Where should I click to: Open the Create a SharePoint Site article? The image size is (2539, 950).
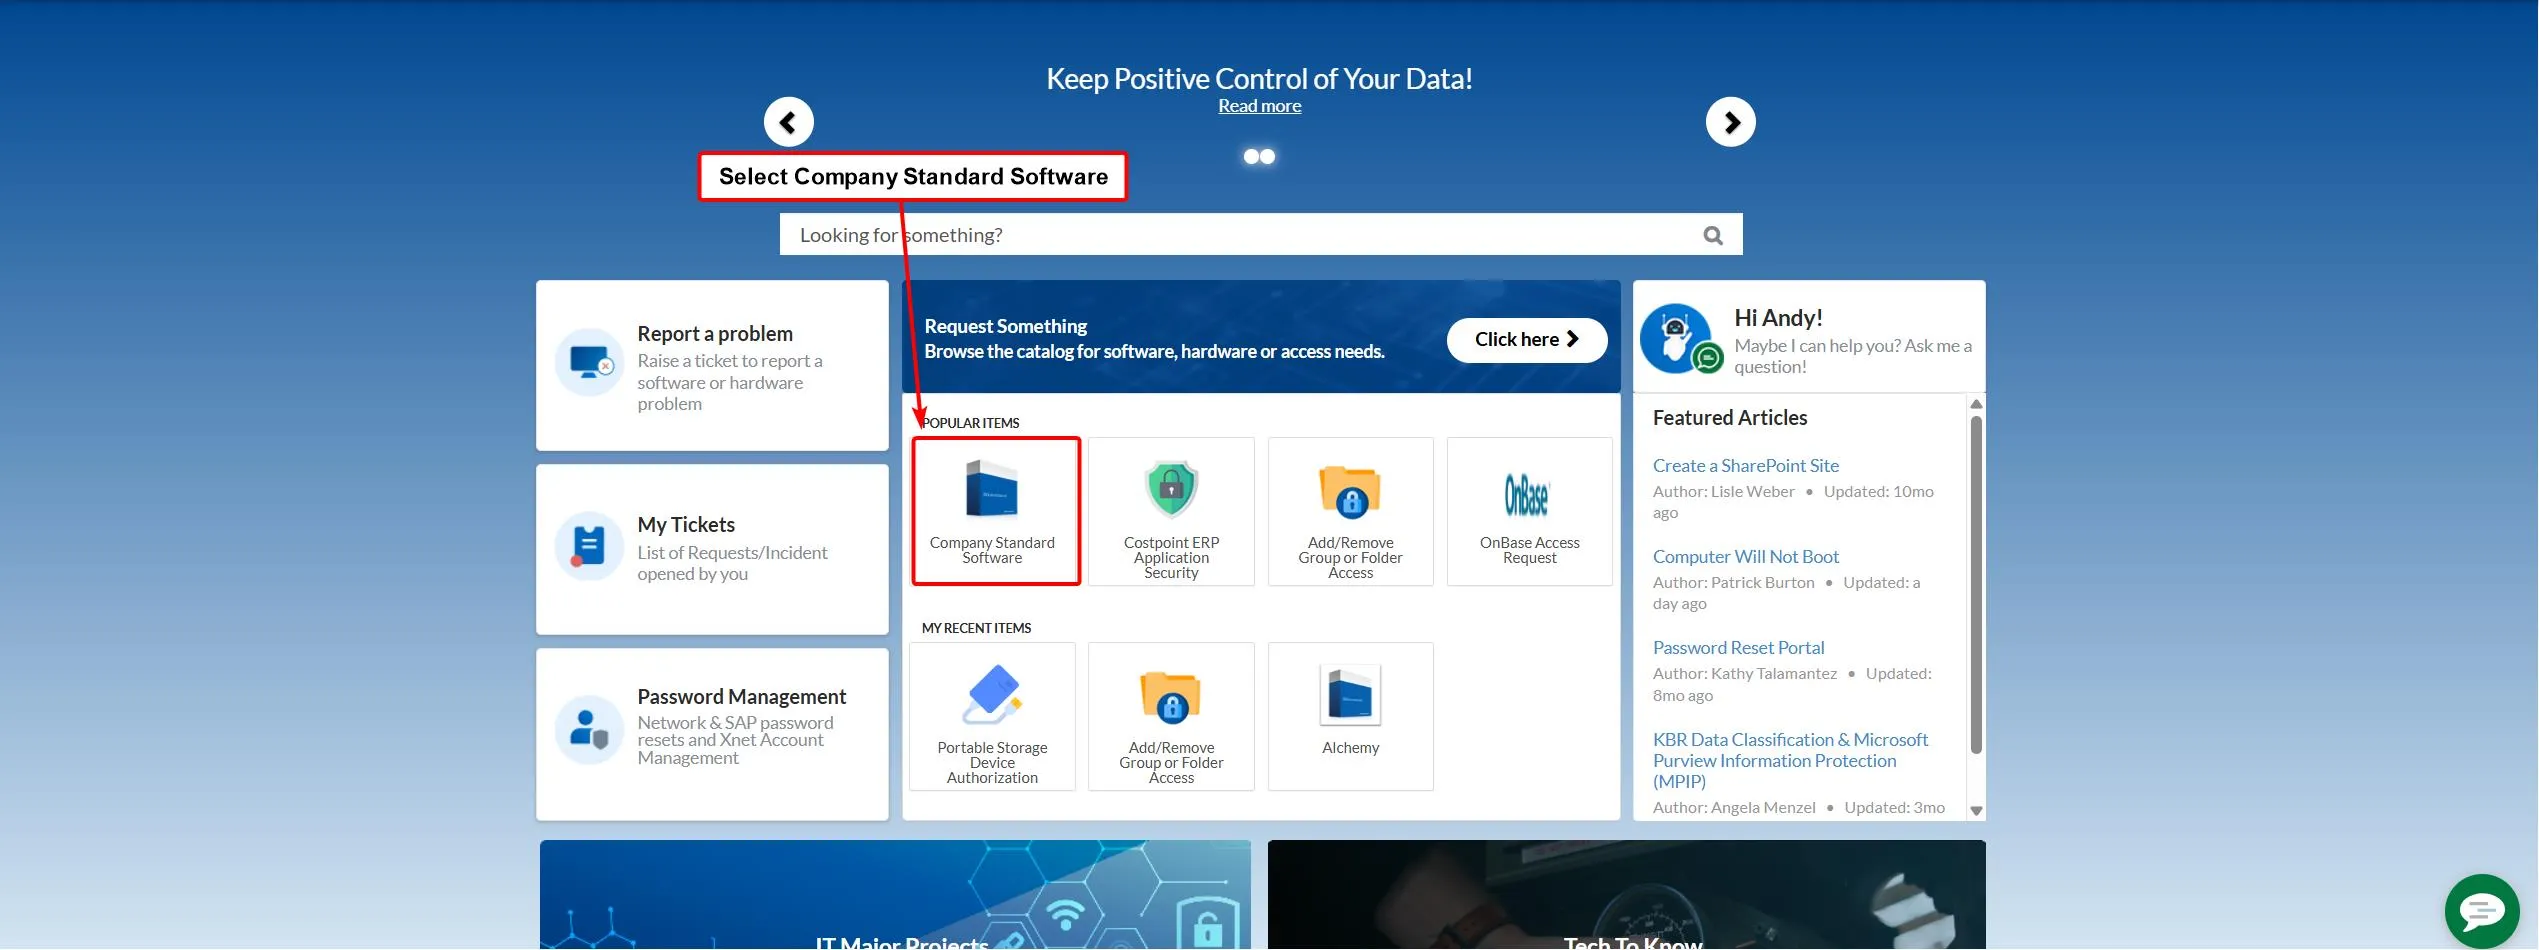pyautogui.click(x=1745, y=465)
